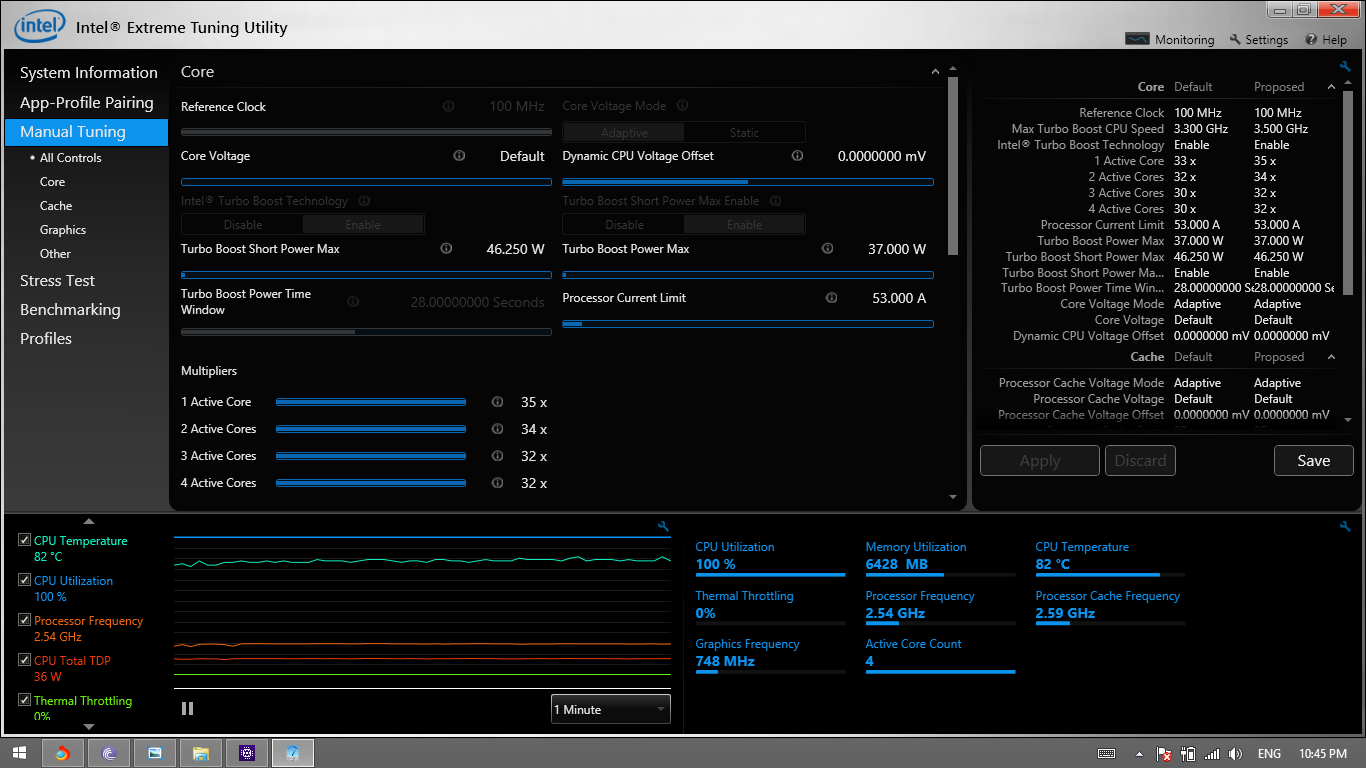Click info icon for 1 Active Core multiplier
Image resolution: width=1366 pixels, height=768 pixels.
click(497, 402)
